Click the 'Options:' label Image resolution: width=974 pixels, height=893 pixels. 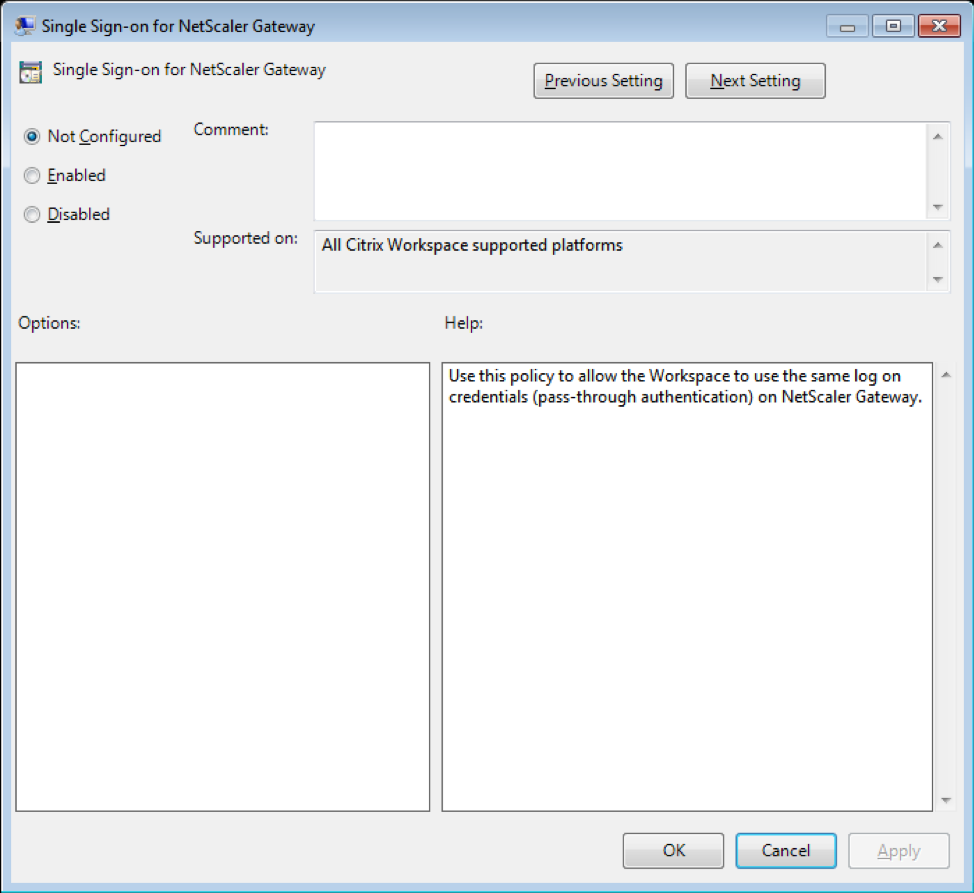(x=49, y=323)
